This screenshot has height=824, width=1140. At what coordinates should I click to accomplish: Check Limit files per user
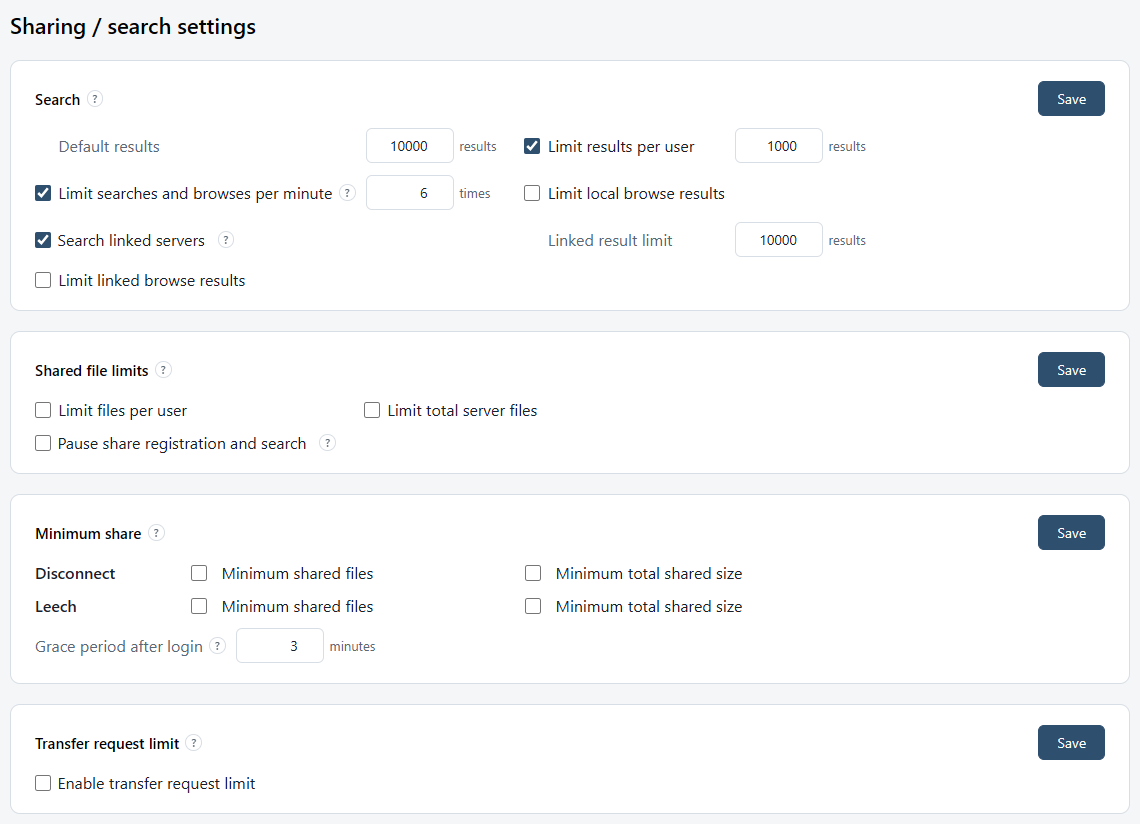pyautogui.click(x=43, y=410)
